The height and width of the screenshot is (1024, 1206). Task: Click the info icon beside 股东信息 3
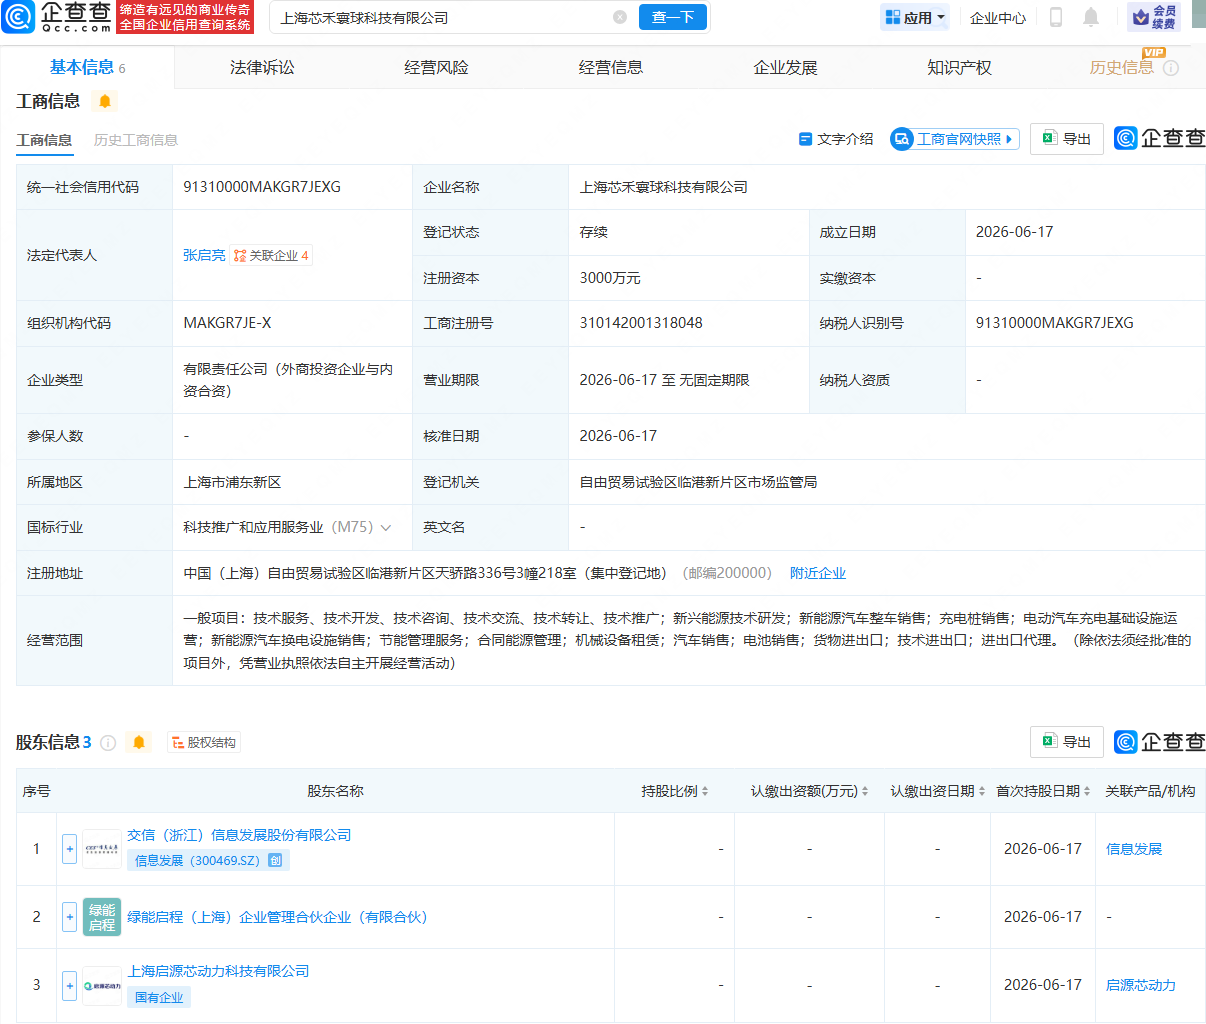pyautogui.click(x=108, y=743)
